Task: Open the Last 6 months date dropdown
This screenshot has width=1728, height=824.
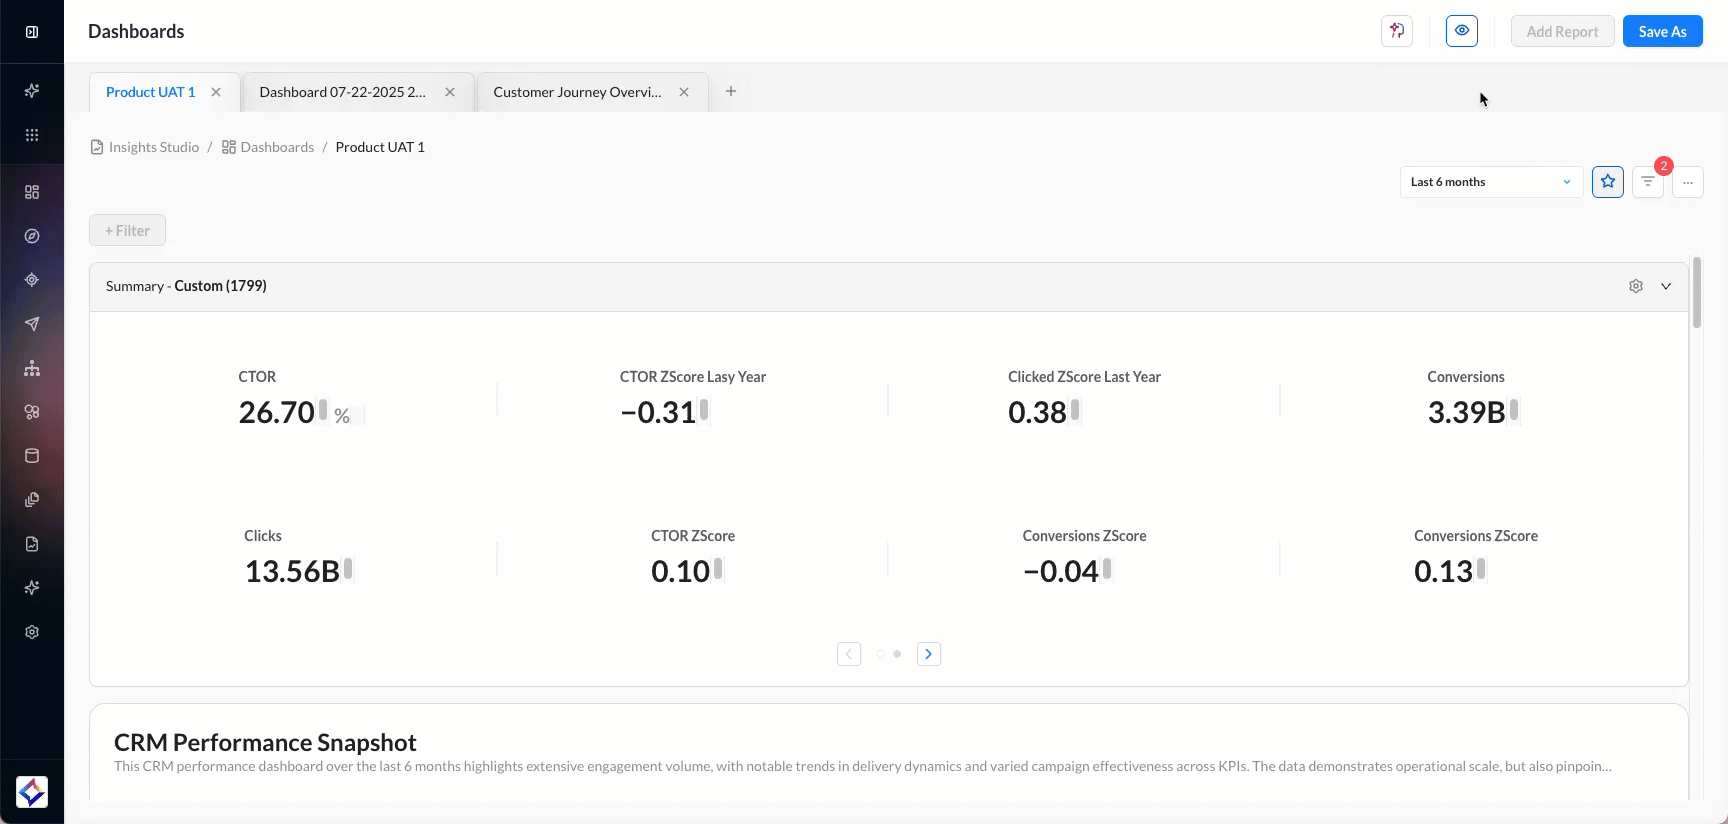Action: click(x=1490, y=182)
